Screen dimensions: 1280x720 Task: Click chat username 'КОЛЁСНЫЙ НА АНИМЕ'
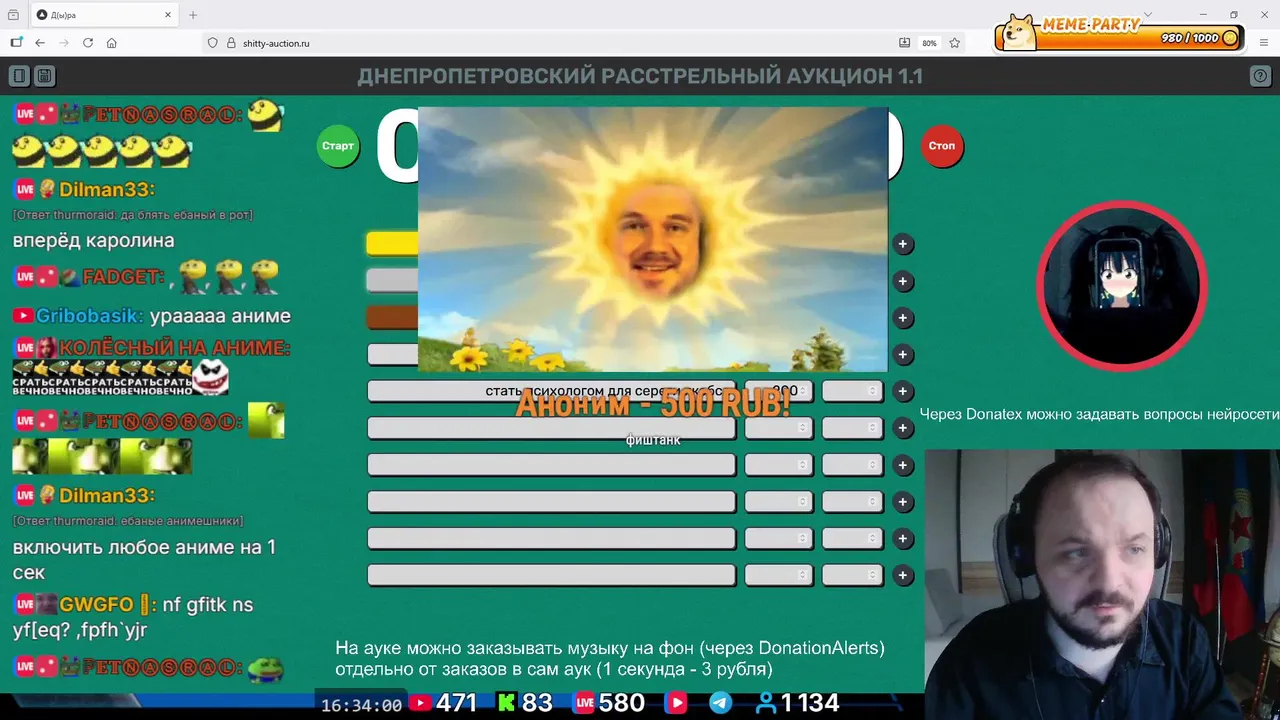click(x=174, y=348)
